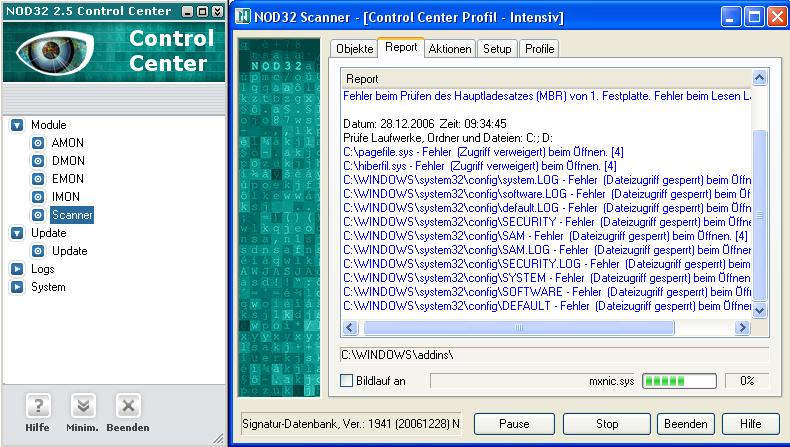Click the SECURITY.LOG error line
This screenshot has height=447, width=790.
tap(547, 264)
